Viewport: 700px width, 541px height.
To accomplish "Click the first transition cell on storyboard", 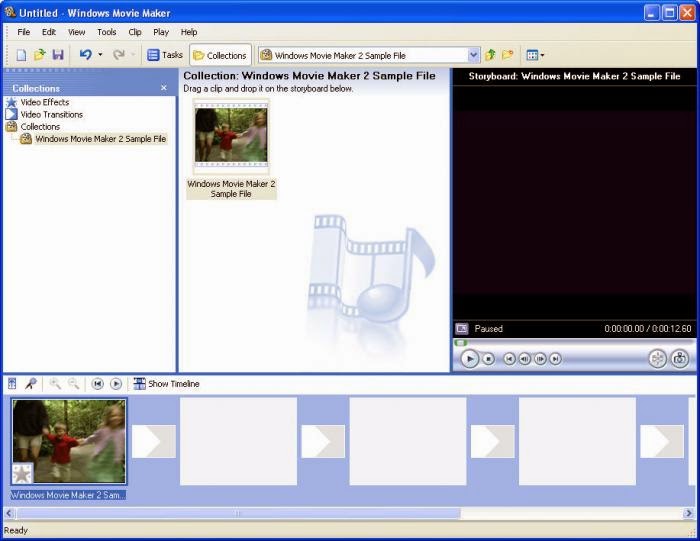I will pyautogui.click(x=154, y=441).
